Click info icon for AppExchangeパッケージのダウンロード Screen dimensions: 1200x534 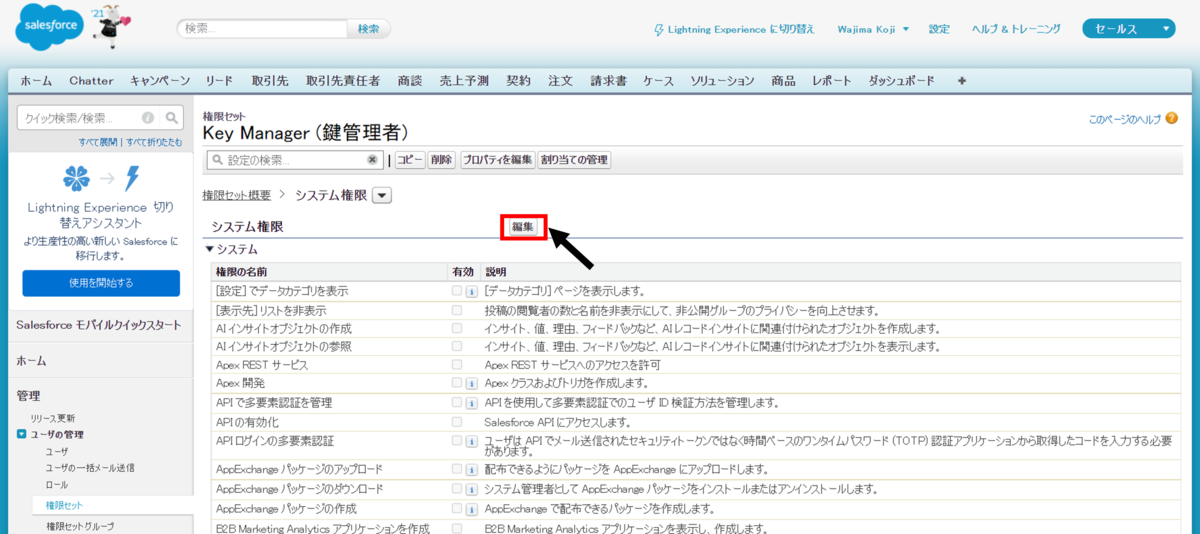(x=470, y=489)
